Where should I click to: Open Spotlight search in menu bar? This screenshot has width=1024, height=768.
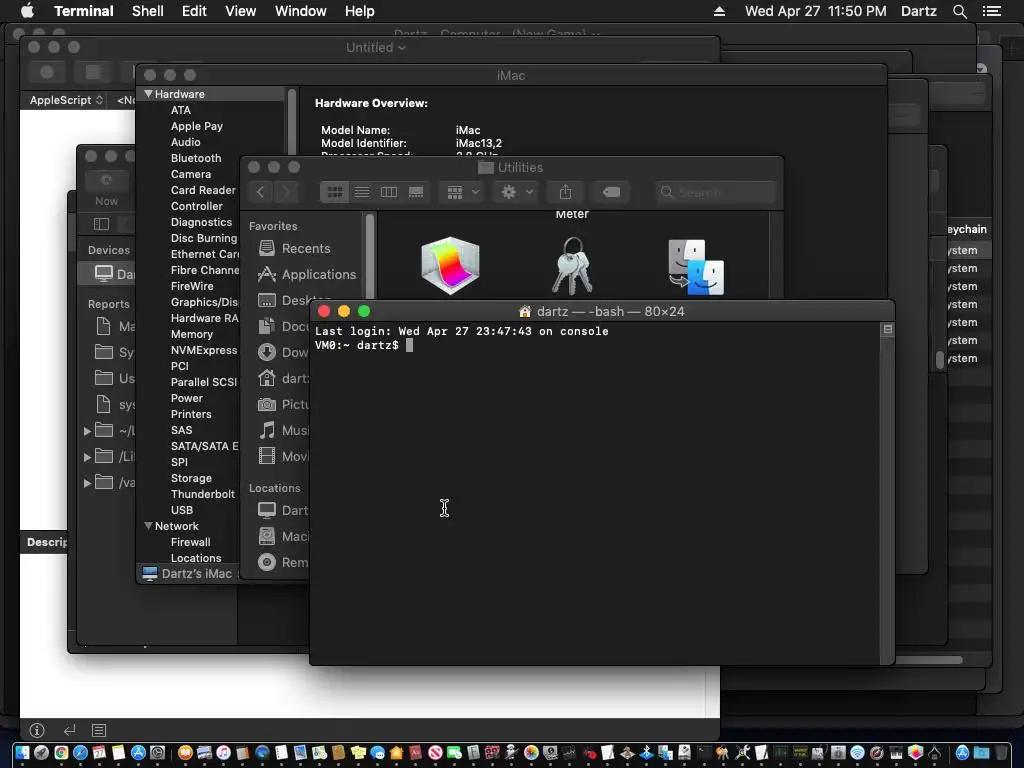point(960,11)
